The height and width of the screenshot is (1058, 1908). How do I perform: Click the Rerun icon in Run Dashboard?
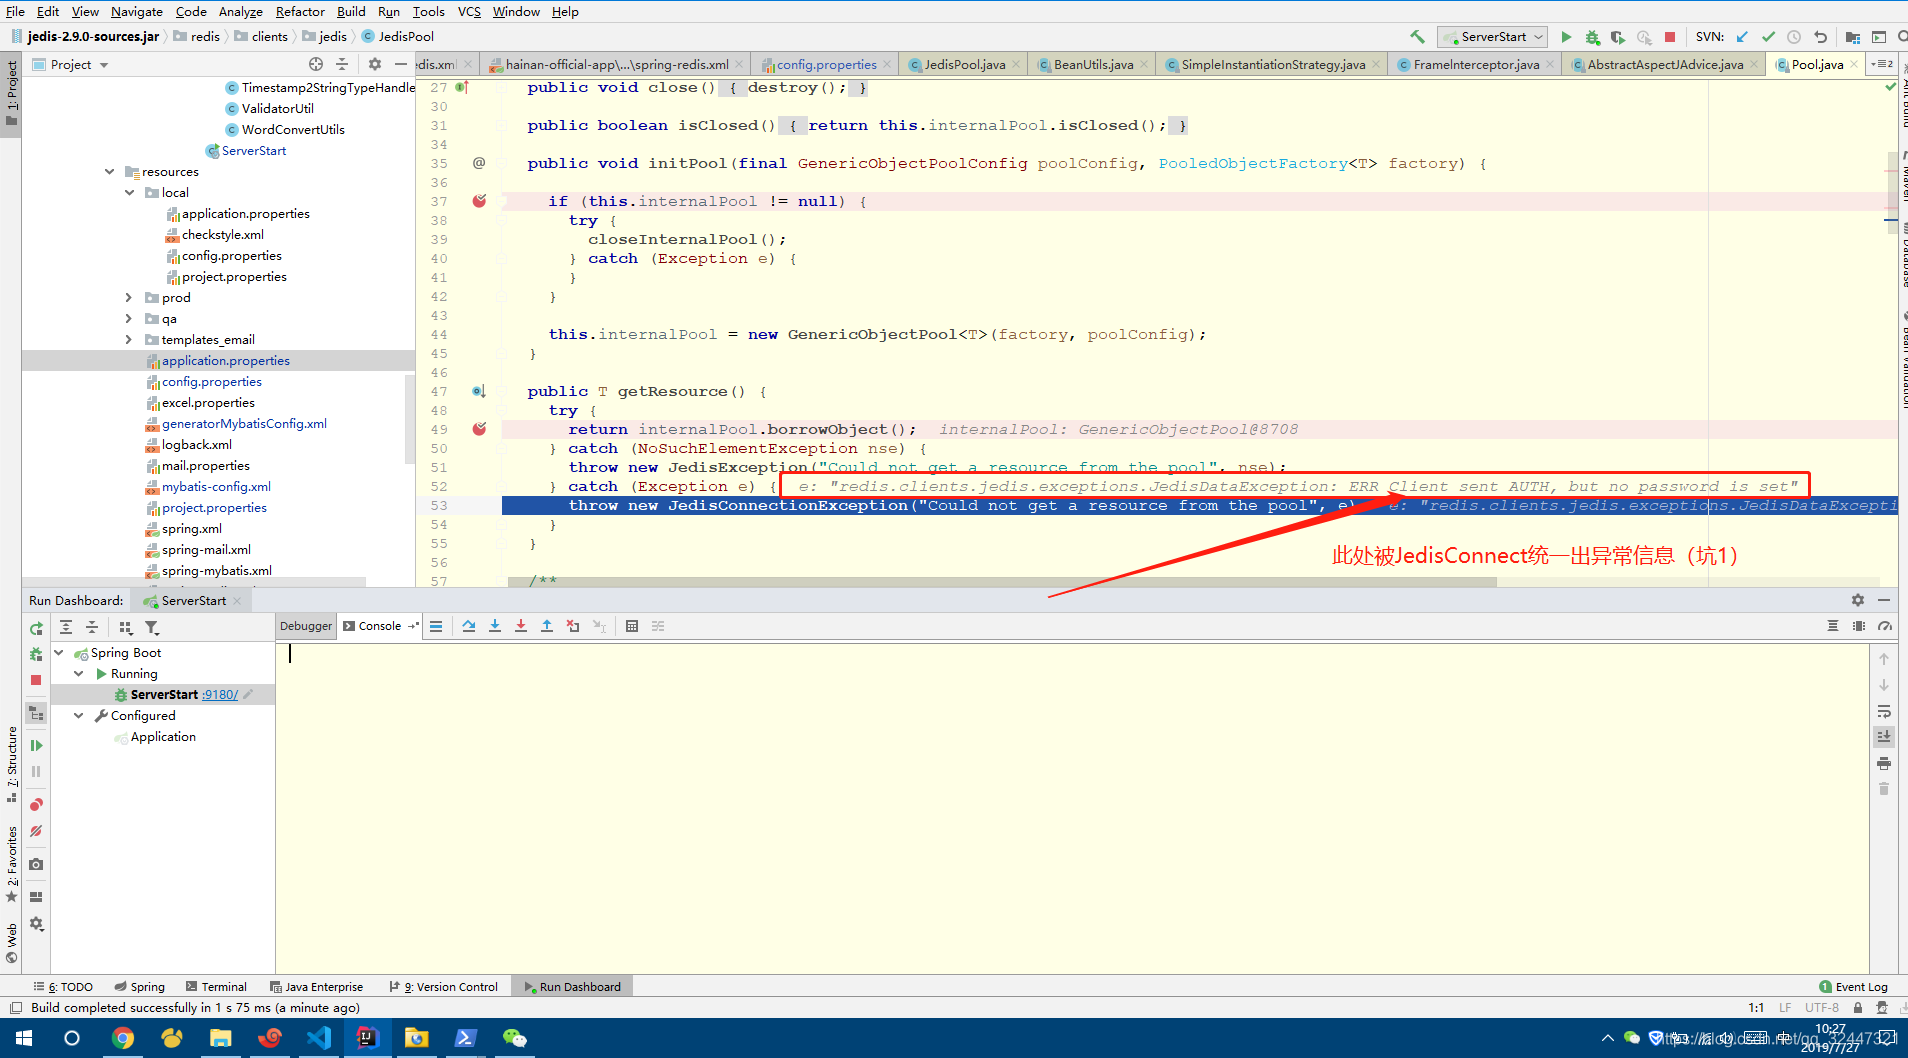(36, 628)
